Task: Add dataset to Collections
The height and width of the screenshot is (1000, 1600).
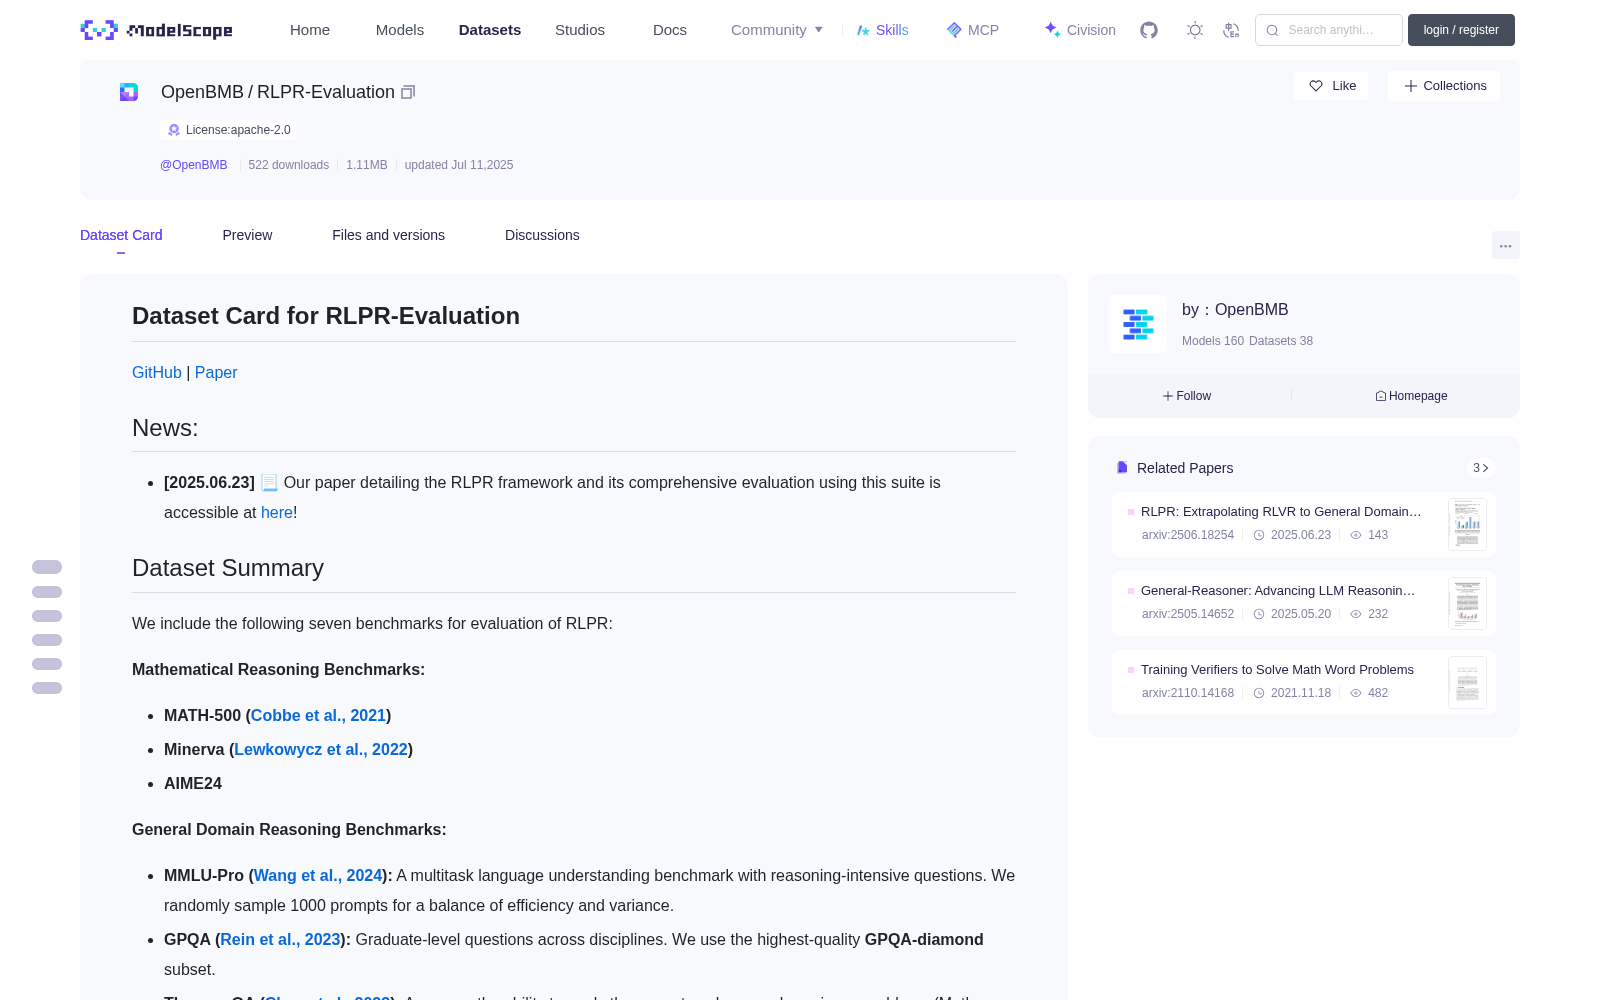Action: pos(1444,86)
